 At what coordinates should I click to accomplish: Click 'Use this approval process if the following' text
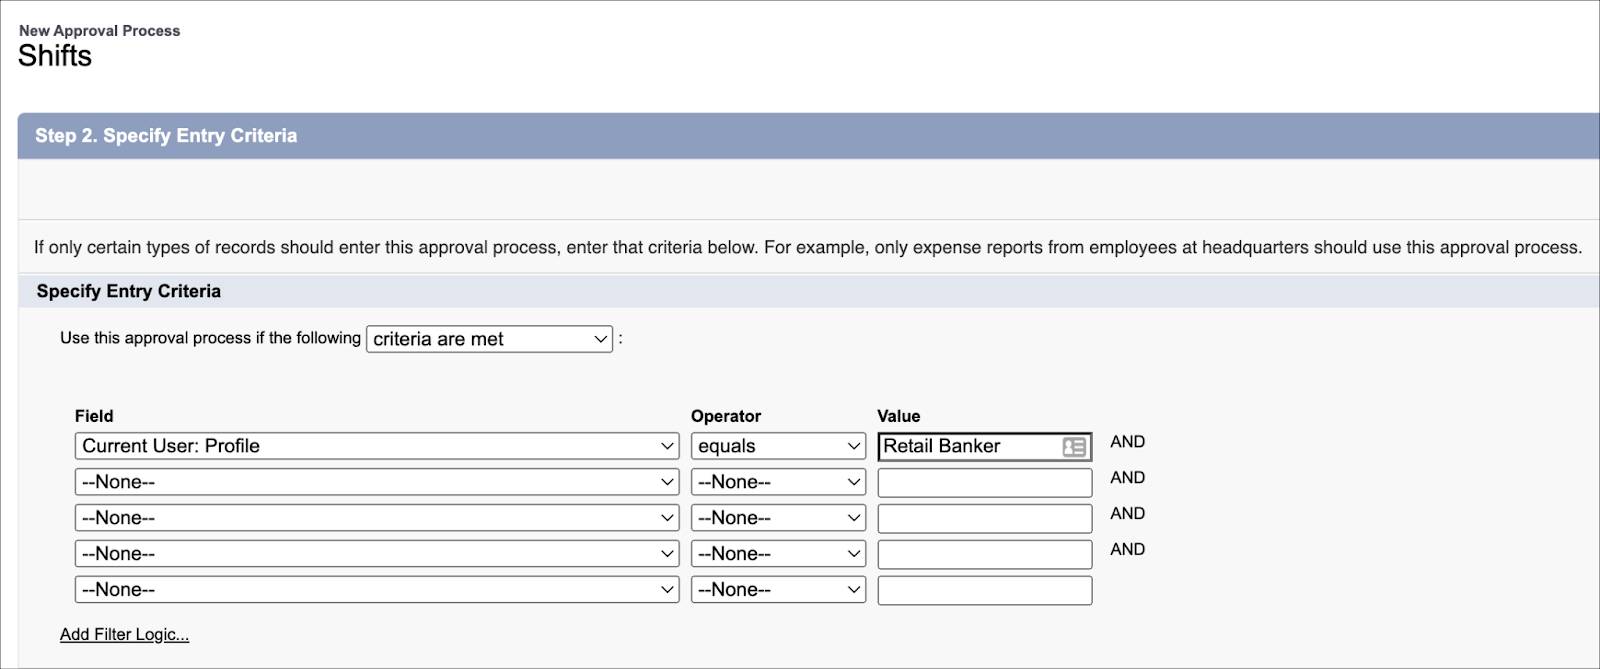pos(210,338)
